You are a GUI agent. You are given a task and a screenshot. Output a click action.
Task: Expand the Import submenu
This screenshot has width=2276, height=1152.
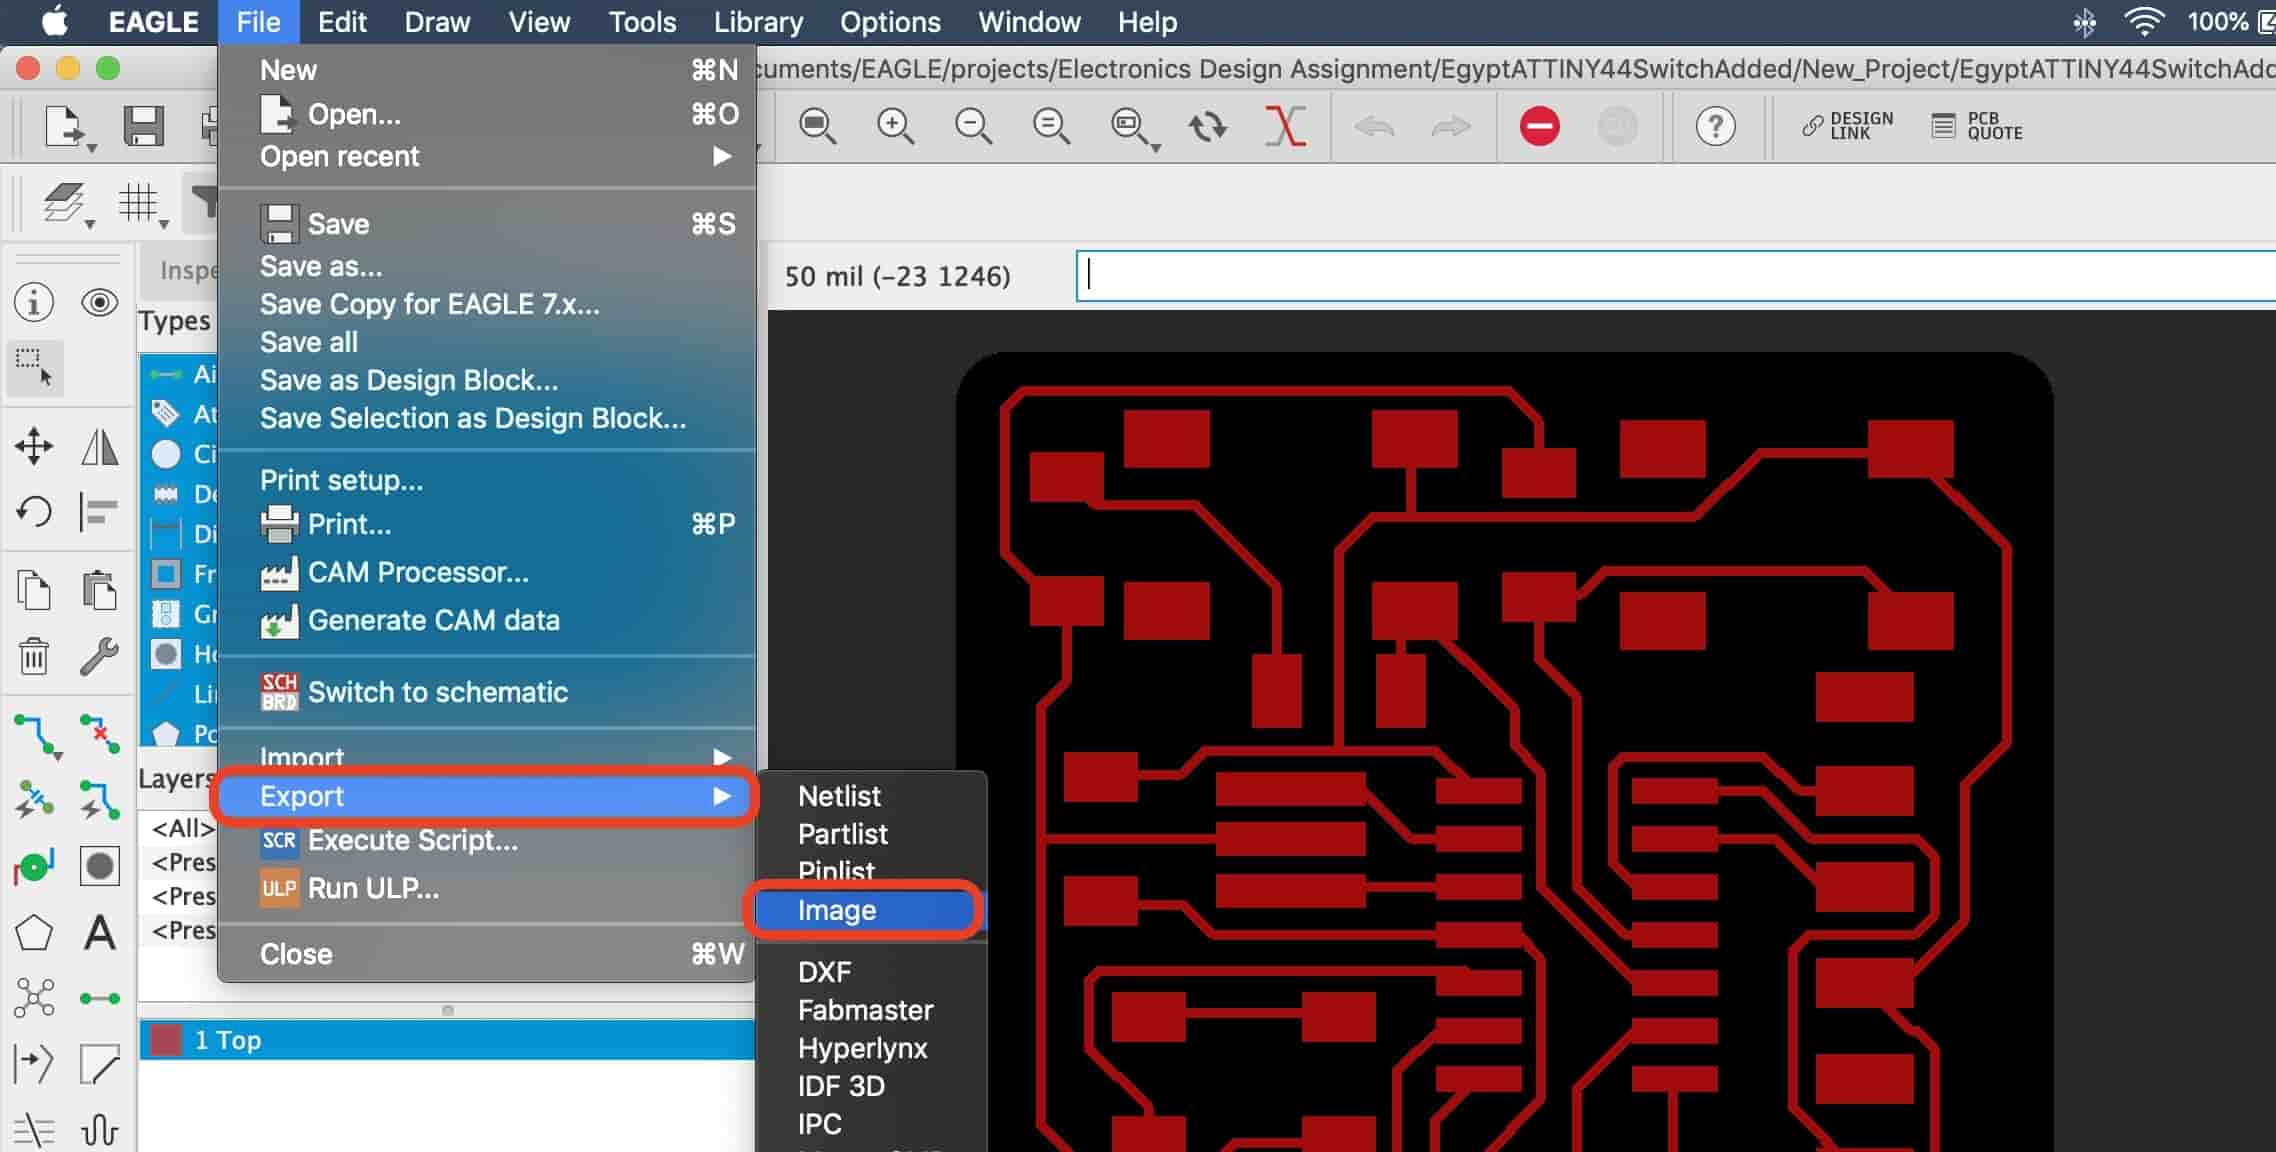487,757
